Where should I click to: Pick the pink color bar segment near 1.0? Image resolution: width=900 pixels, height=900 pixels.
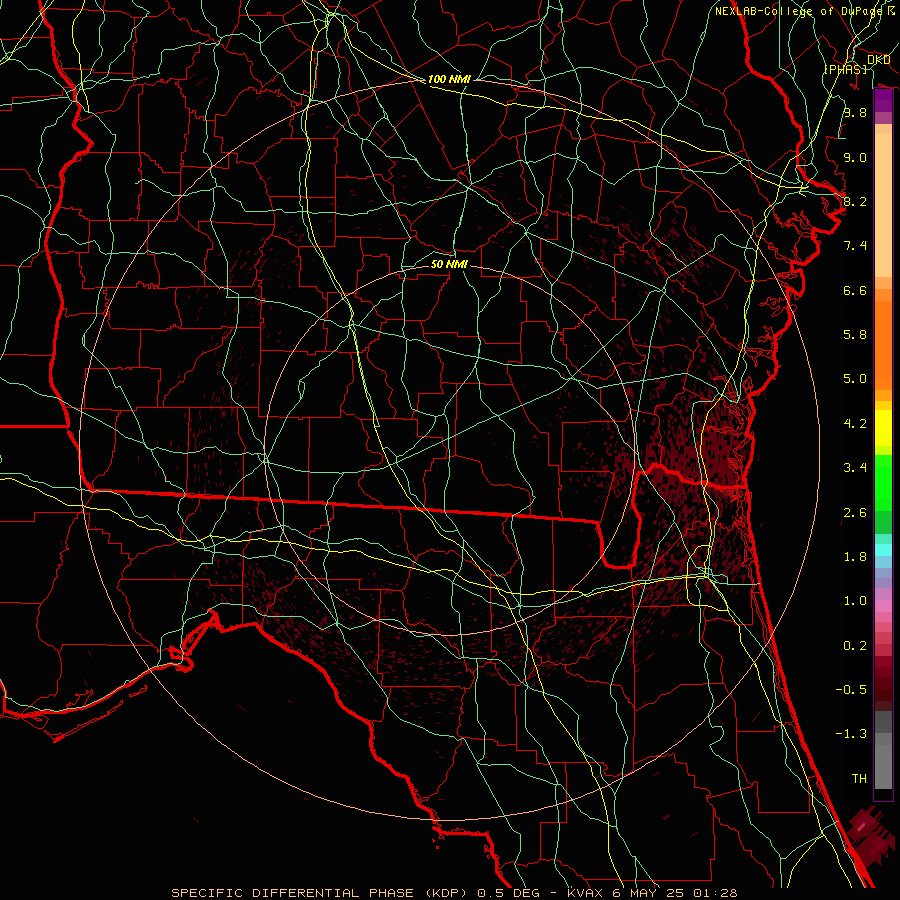883,606
